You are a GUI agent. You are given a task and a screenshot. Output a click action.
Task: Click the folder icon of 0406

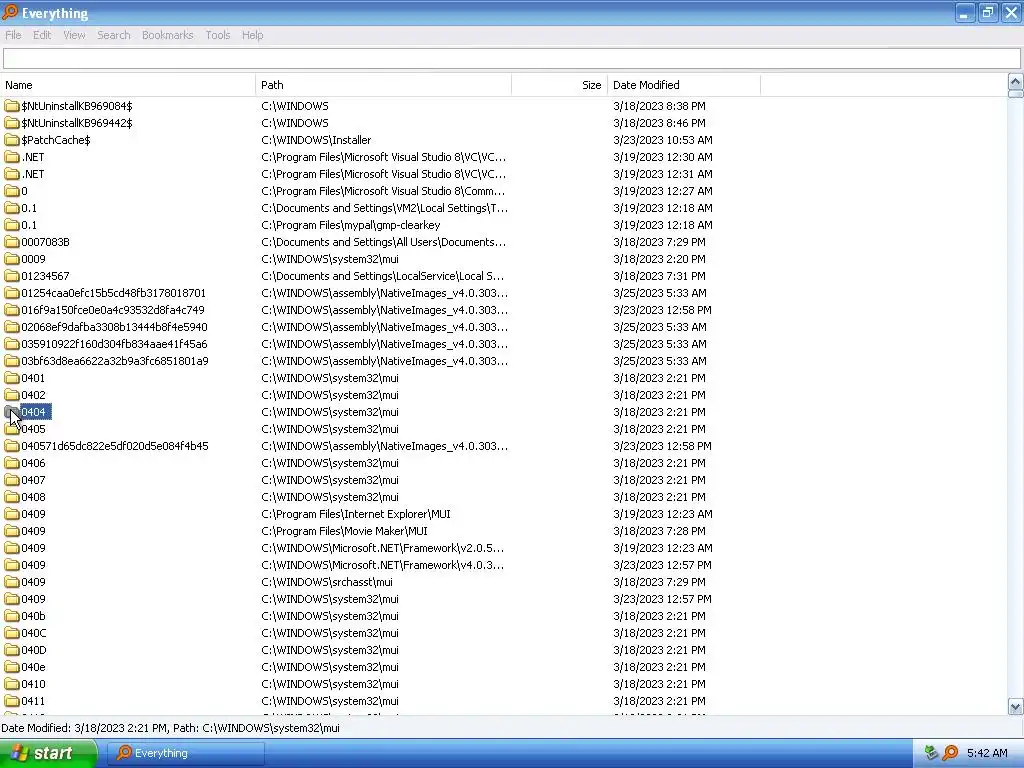click(12, 463)
